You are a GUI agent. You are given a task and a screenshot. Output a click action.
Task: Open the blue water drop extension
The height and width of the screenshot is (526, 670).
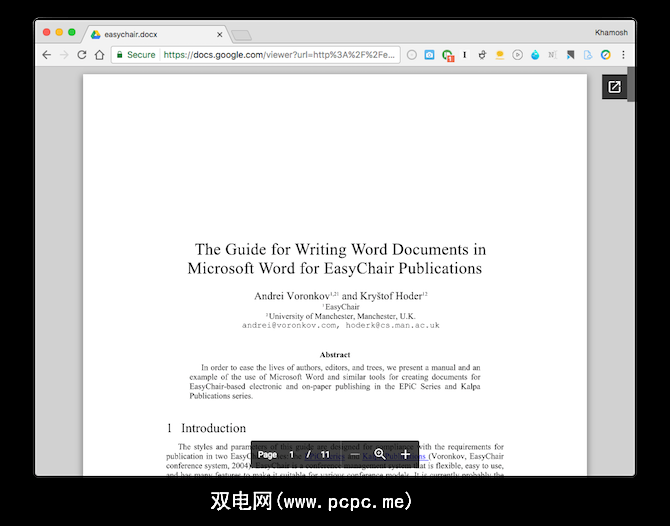point(535,55)
